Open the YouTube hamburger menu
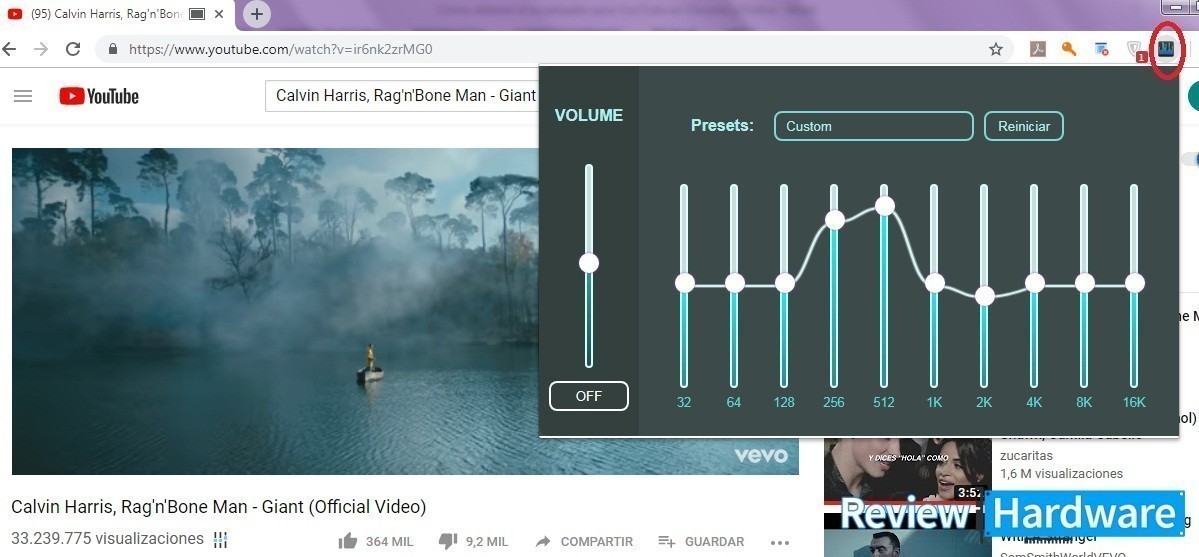 click(23, 96)
